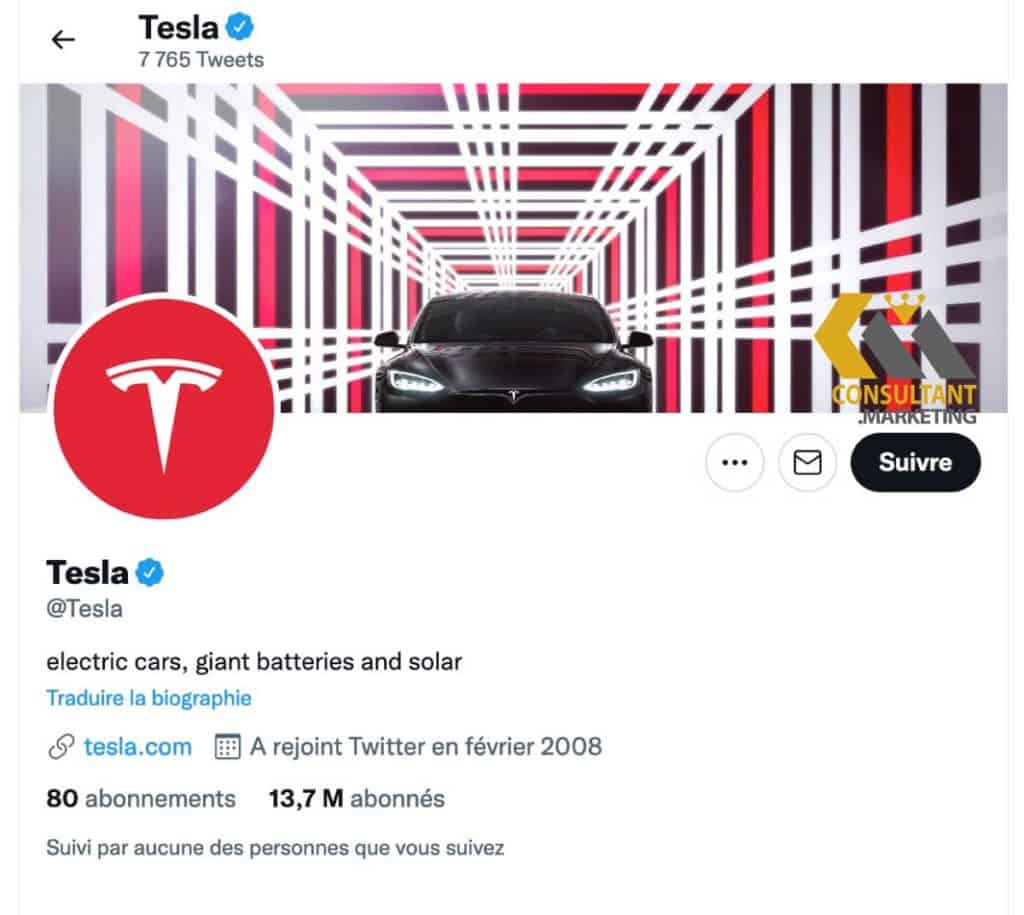
Task: Click Suivi par aucune des personnes text
Action: [276, 847]
